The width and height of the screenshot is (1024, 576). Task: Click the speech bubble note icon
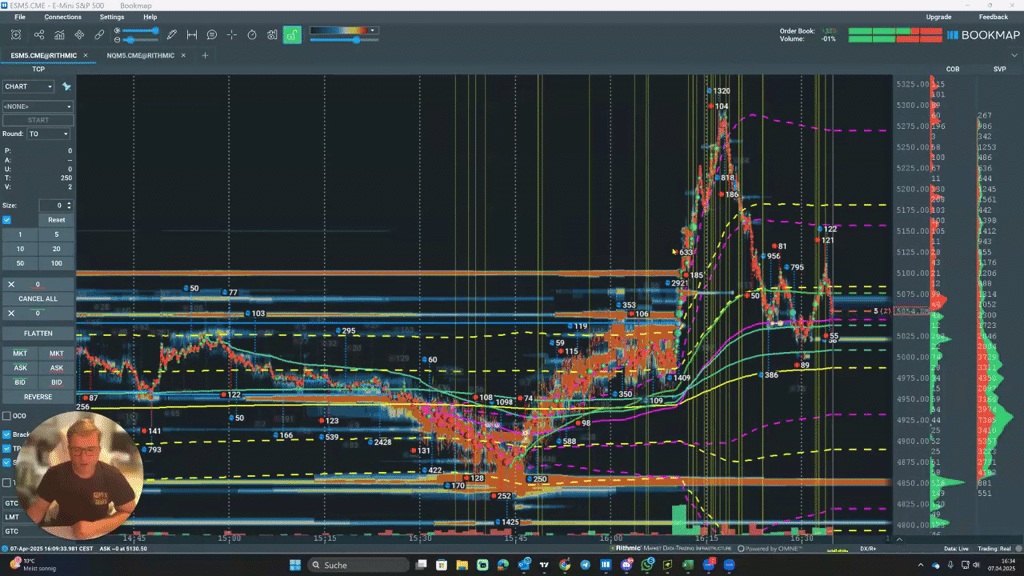[212, 35]
